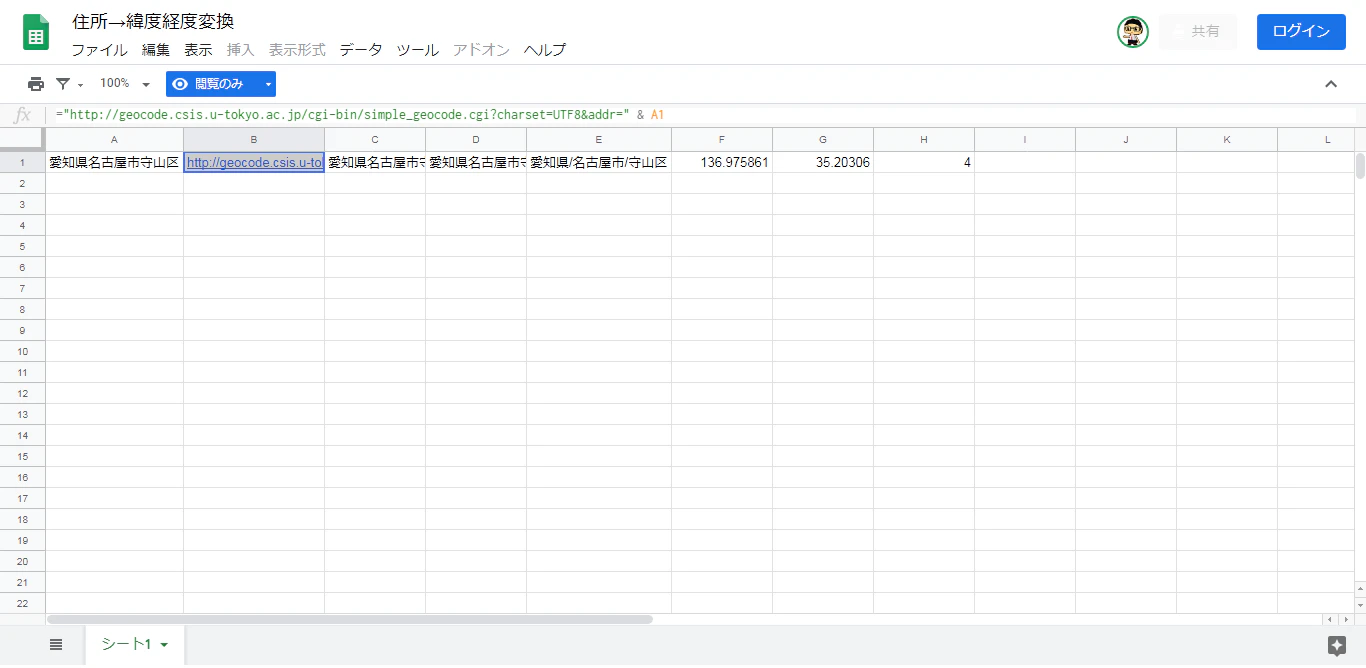Select cell C1 with 愛知県名古屋市
This screenshot has width=1366, height=668.
coord(375,162)
